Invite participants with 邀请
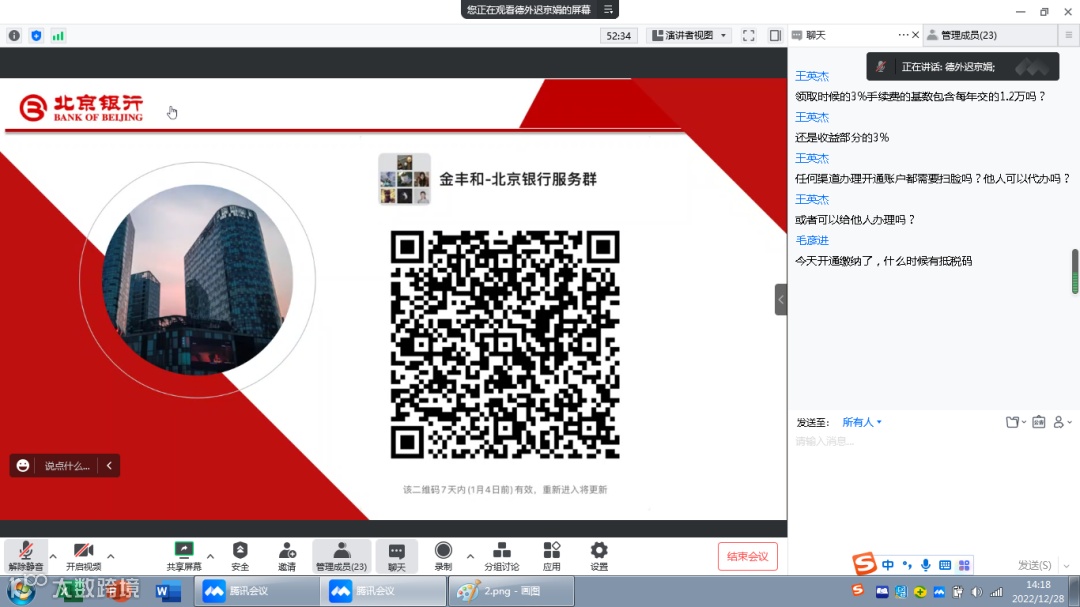Image resolution: width=1080 pixels, height=607 pixels. (287, 556)
